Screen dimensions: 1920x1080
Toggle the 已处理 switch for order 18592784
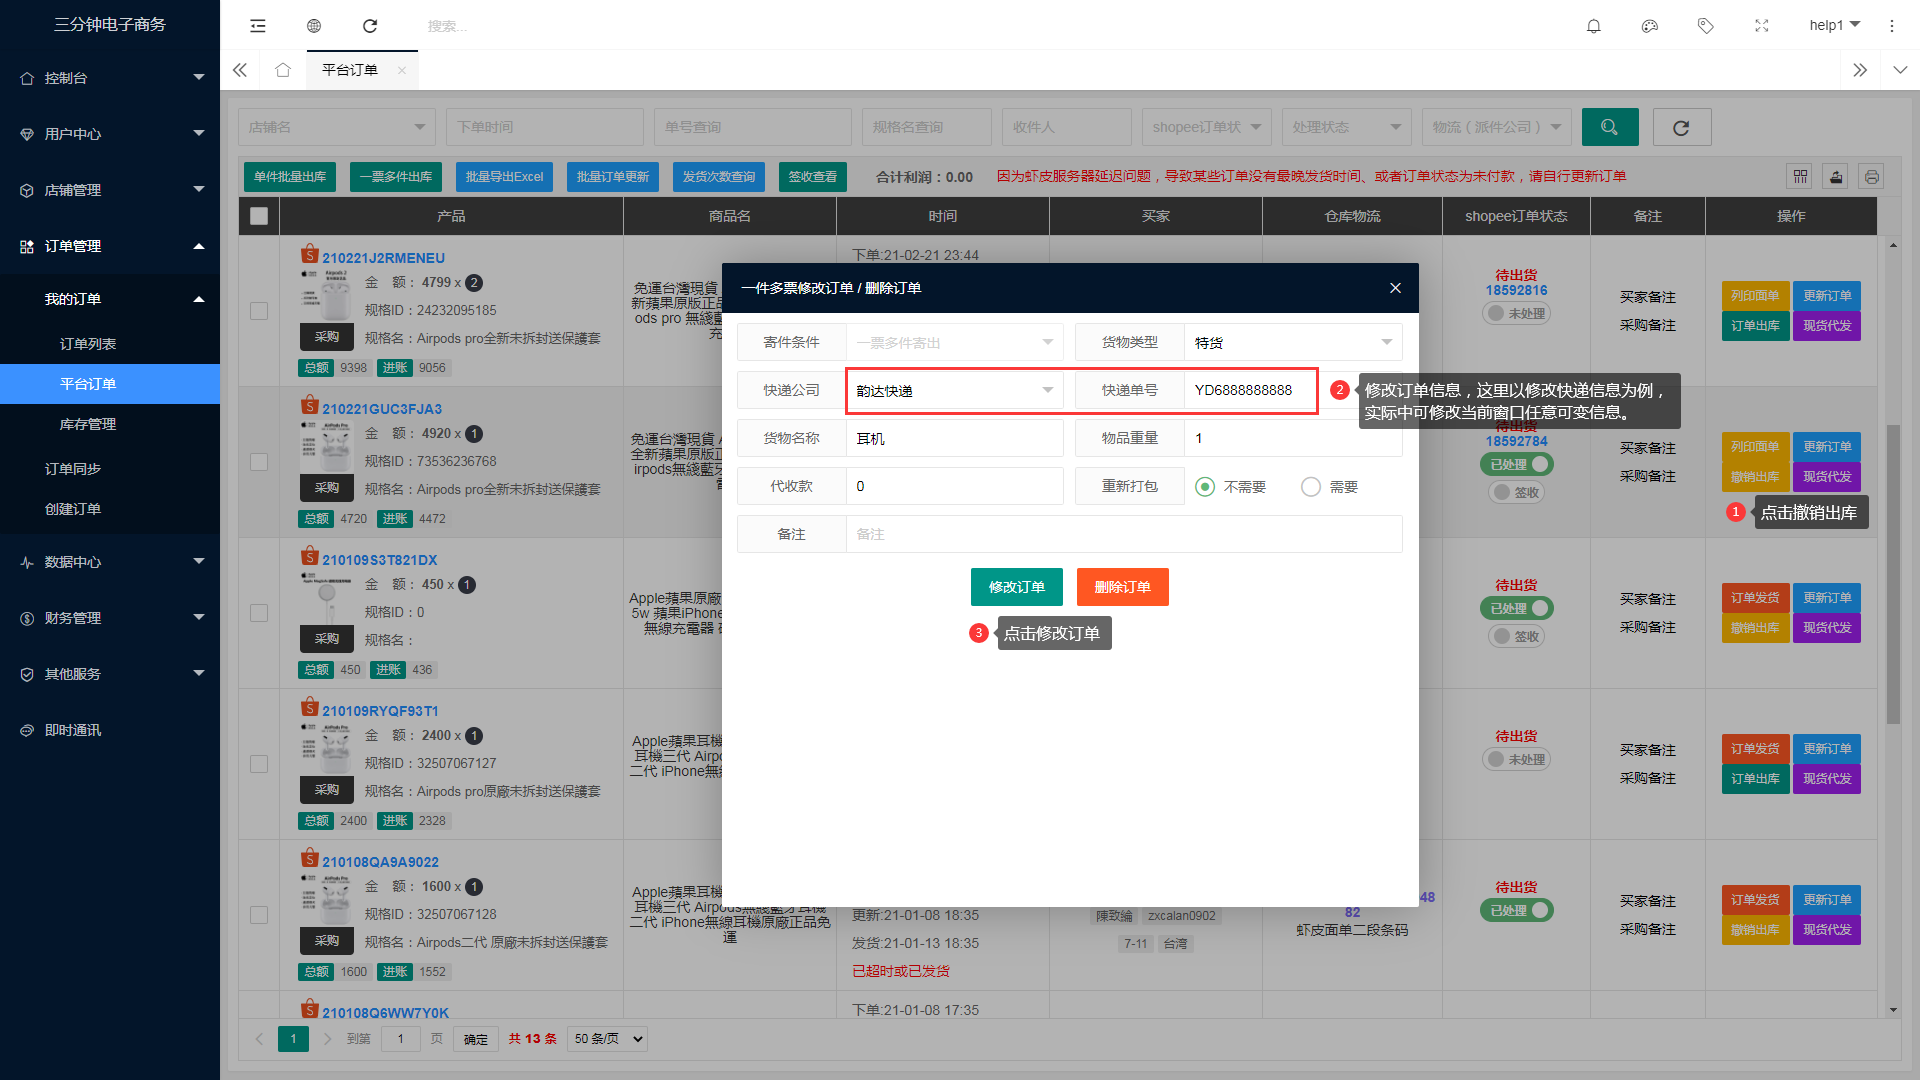point(1516,464)
